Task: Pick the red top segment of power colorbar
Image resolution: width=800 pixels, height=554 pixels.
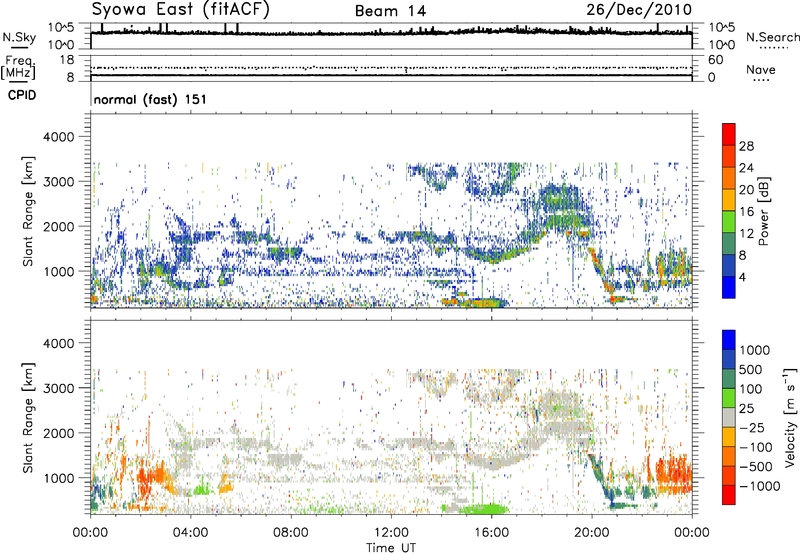Action: pyautogui.click(x=729, y=134)
